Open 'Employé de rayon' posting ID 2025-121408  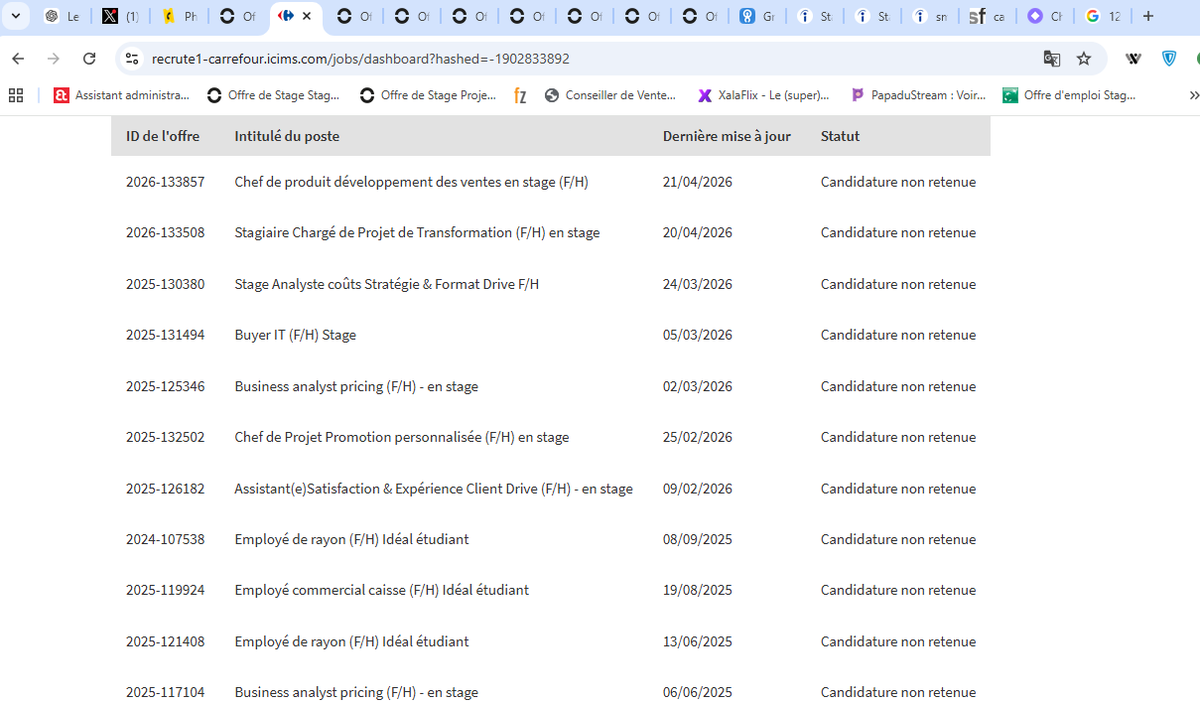351,642
